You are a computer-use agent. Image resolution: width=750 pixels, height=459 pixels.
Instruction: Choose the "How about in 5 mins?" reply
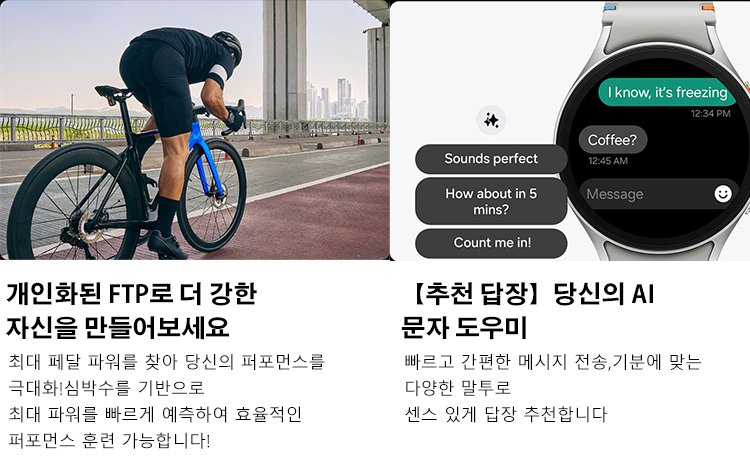pos(491,201)
